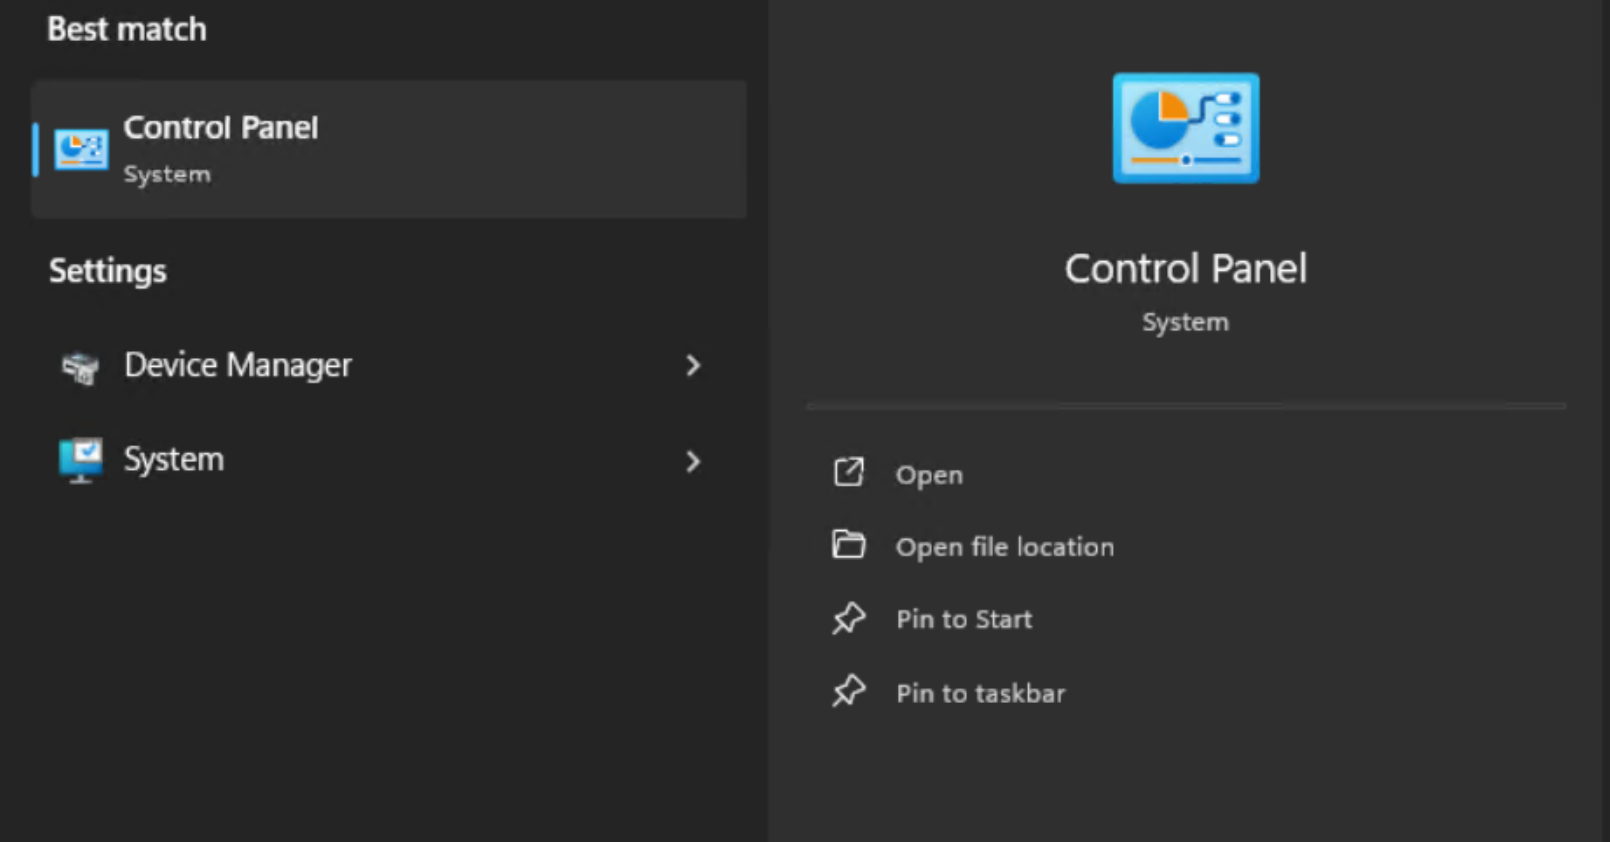The width and height of the screenshot is (1610, 842).
Task: Click the Open action text
Action: point(929,475)
